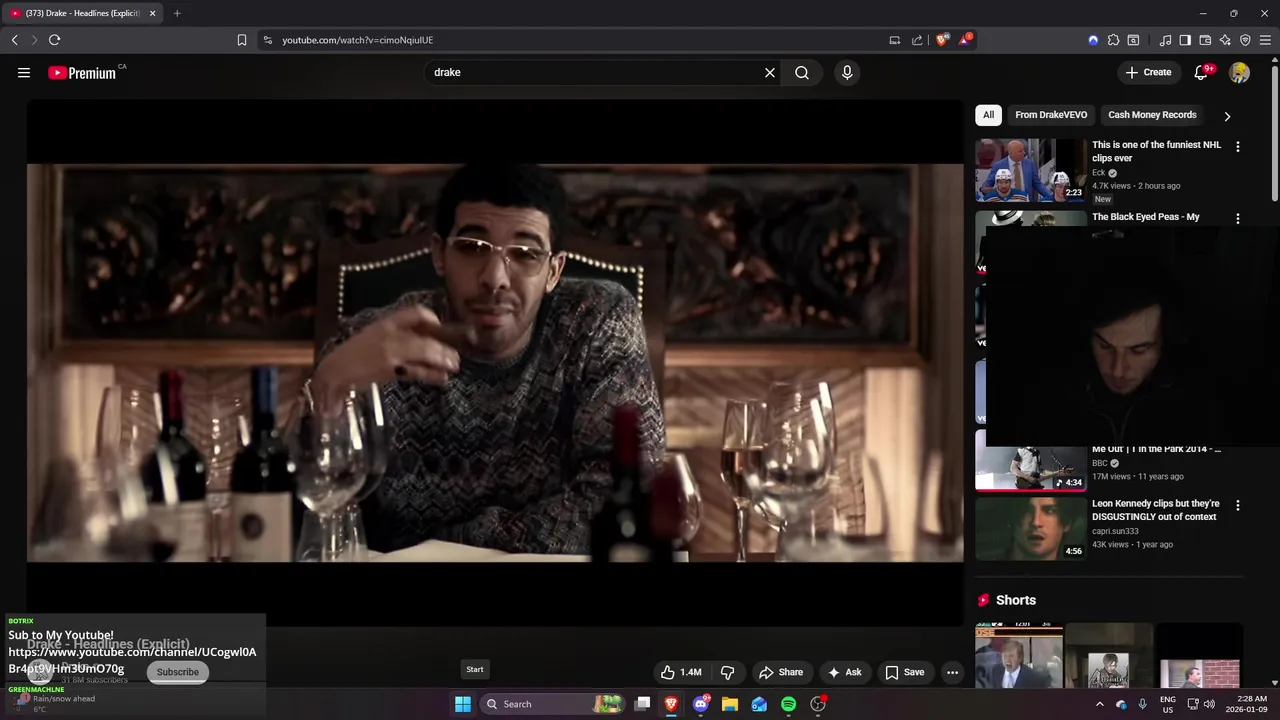This screenshot has height=720, width=1280.
Task: Filter suggestions by Cash Money Records
Action: (x=1152, y=115)
